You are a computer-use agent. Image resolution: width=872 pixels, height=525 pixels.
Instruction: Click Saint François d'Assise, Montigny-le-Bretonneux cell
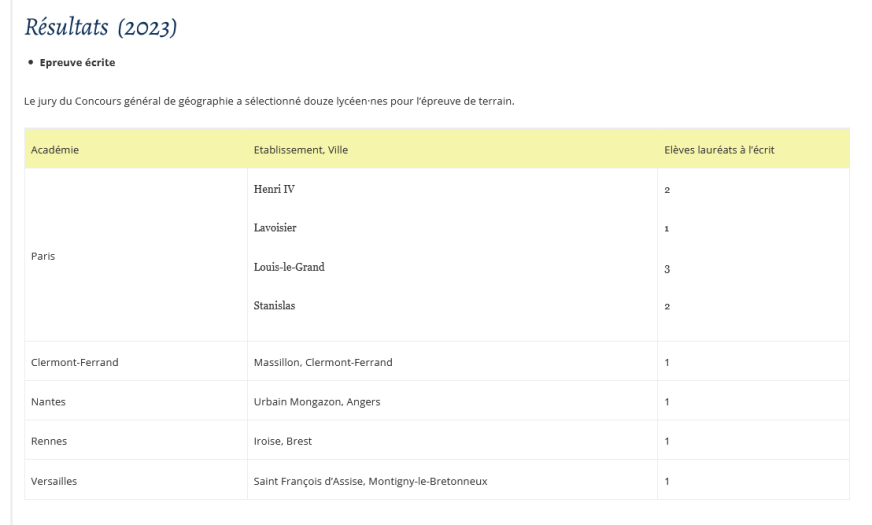pos(370,481)
